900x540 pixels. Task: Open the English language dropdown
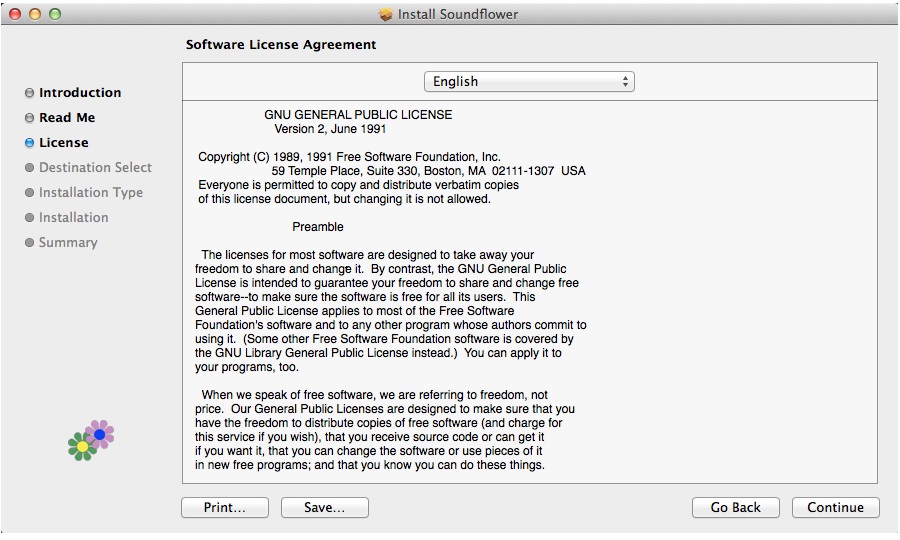pos(529,82)
